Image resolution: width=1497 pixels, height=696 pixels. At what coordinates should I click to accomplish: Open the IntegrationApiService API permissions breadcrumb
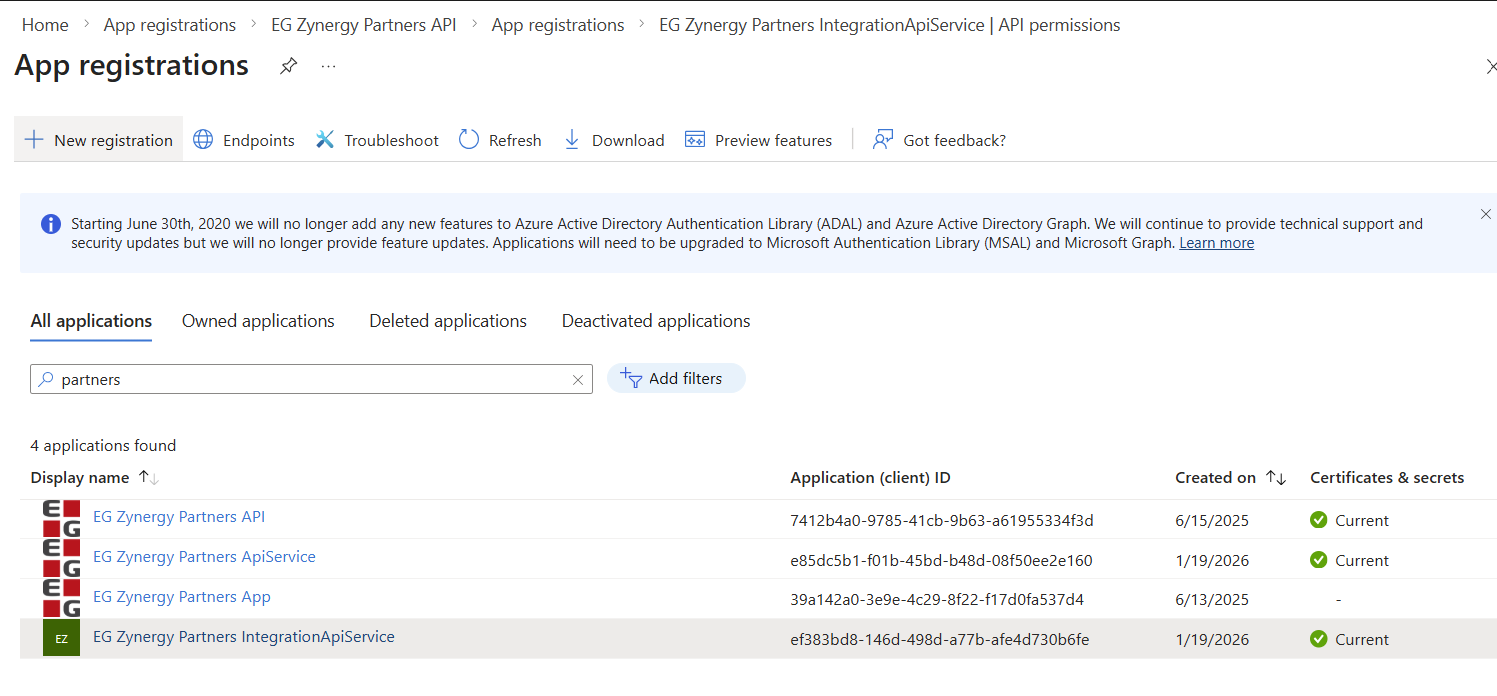(x=890, y=25)
